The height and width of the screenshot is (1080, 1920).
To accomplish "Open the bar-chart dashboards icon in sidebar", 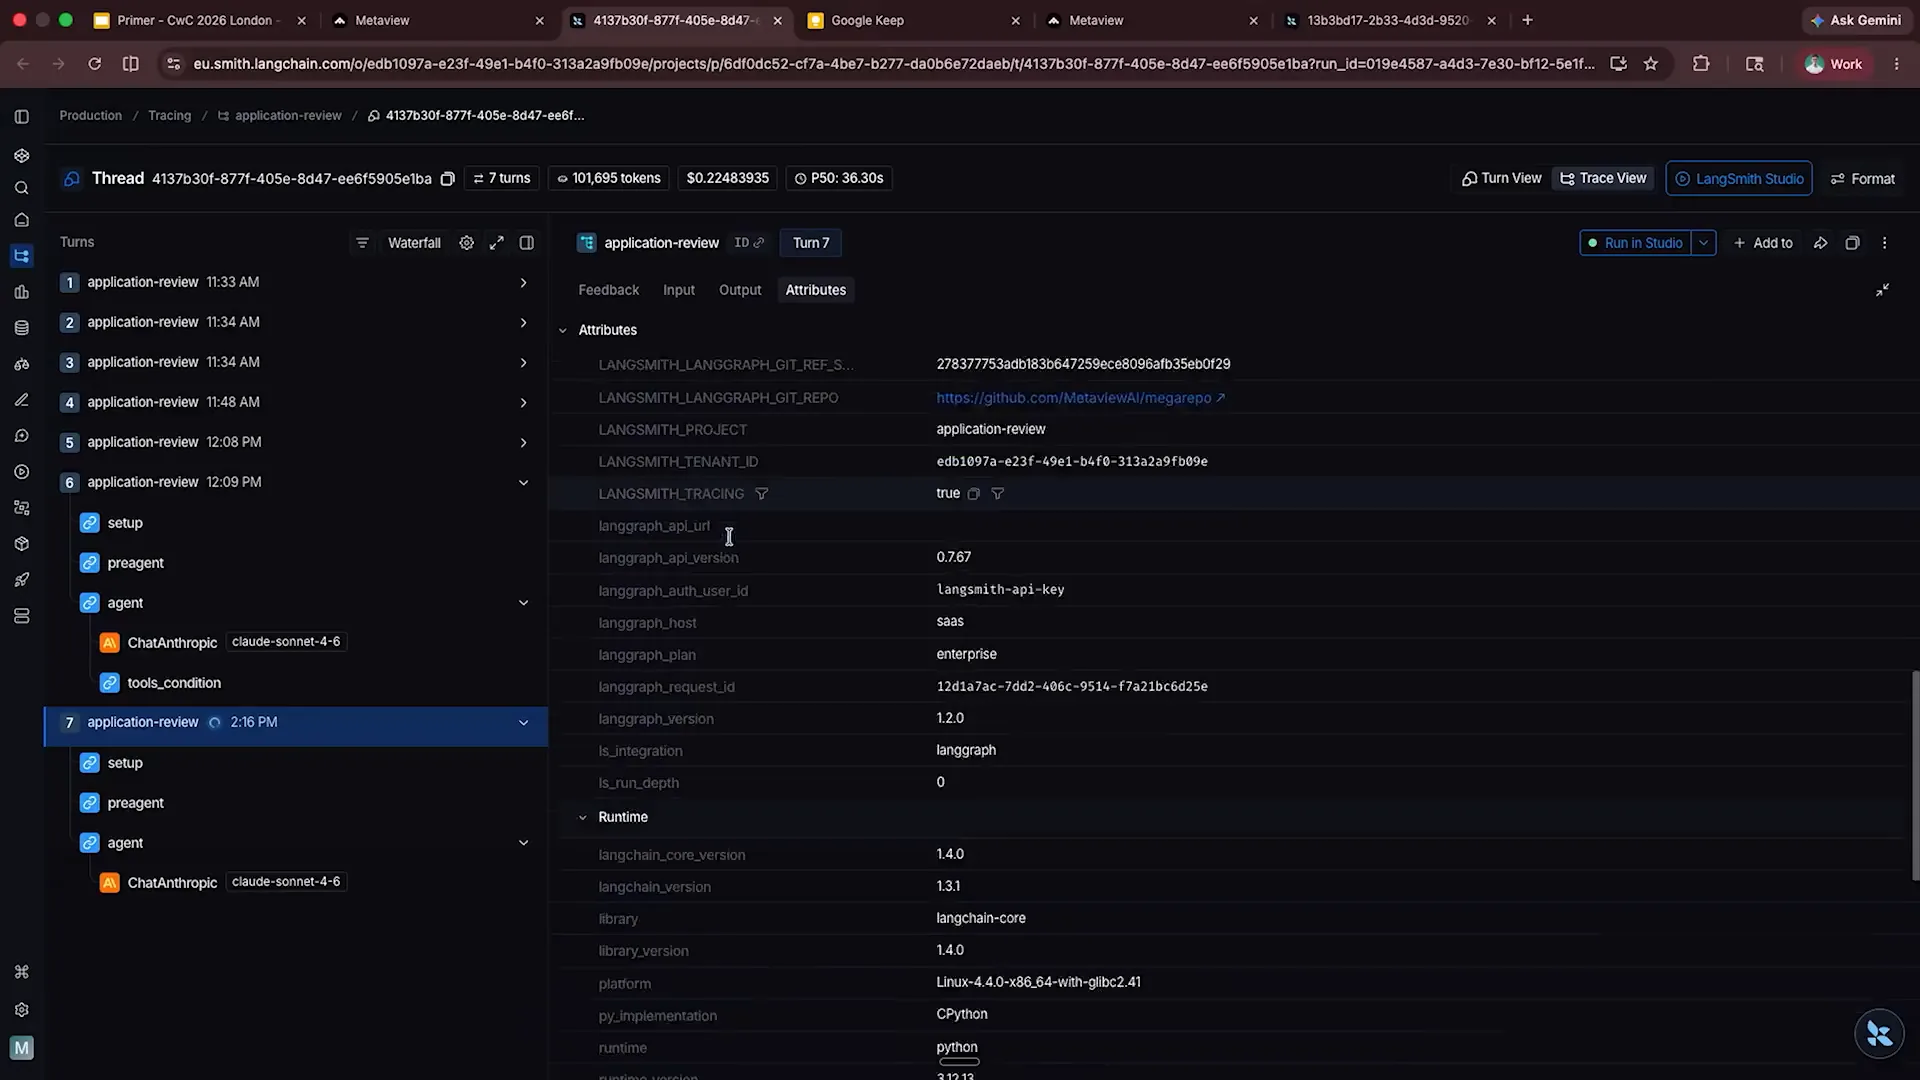I will pos(22,292).
